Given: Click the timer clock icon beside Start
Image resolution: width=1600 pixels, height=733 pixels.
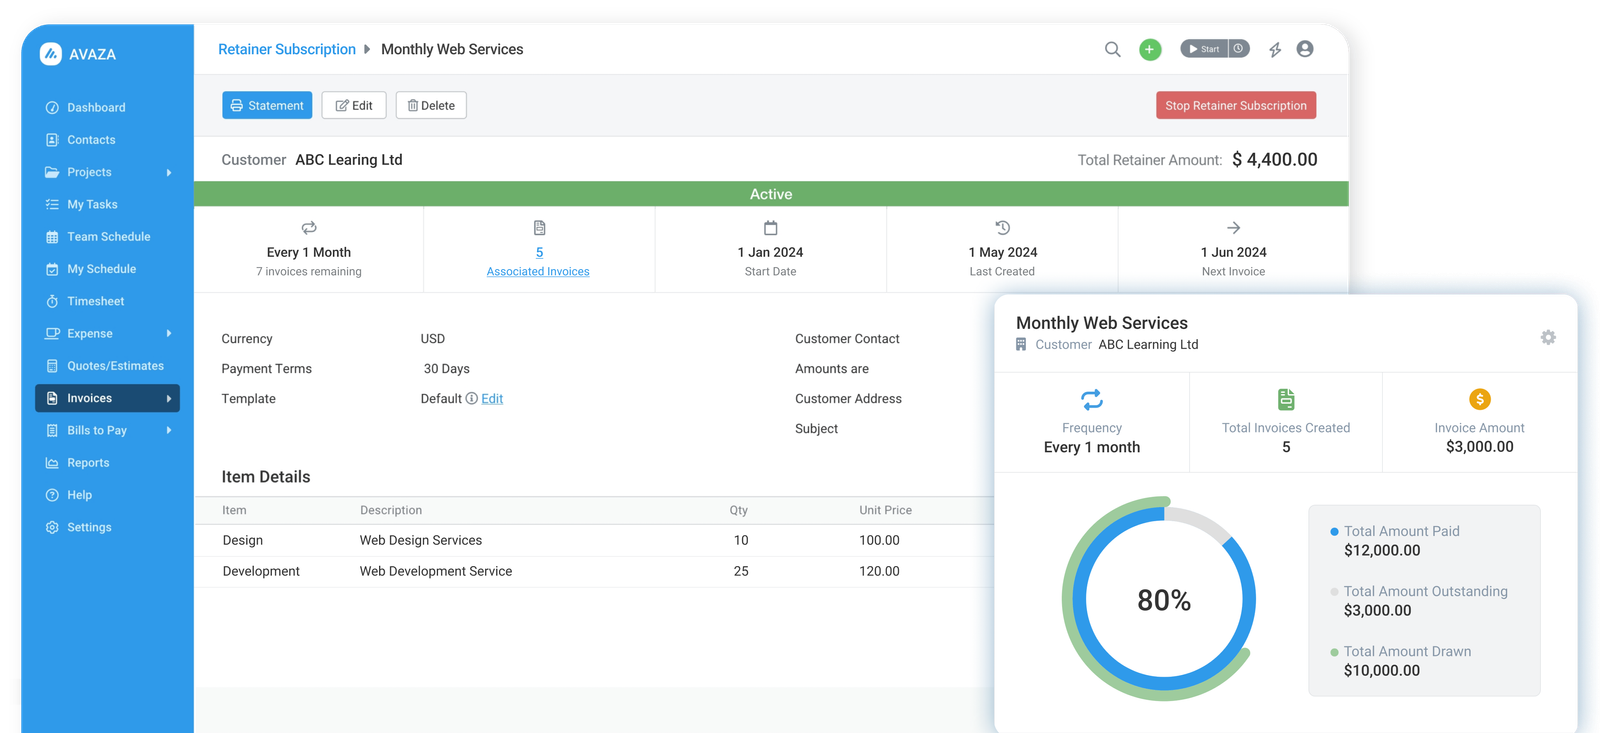Looking at the screenshot, I should [1239, 49].
